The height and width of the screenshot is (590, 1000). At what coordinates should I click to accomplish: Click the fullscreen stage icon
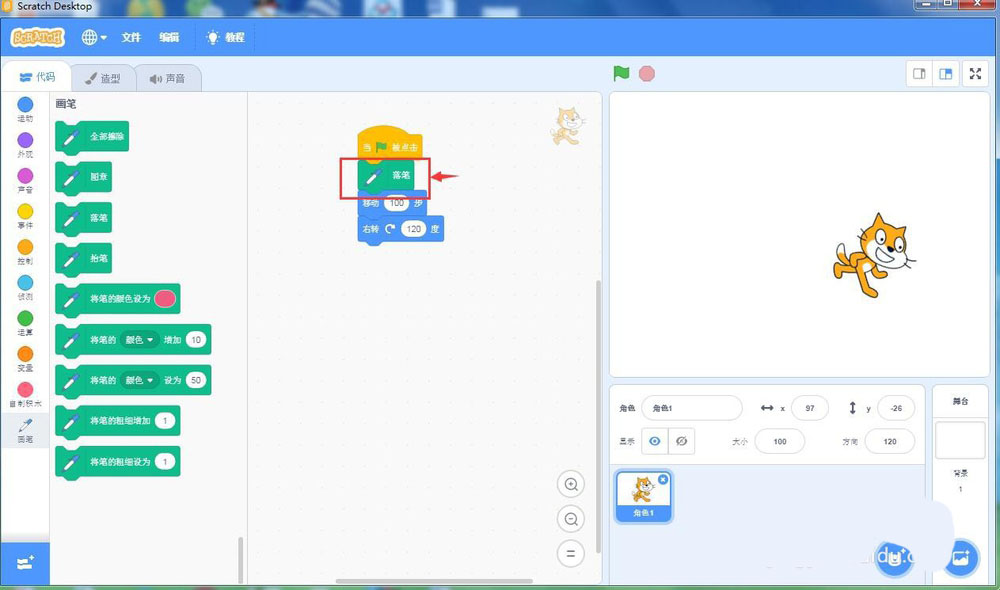coord(975,73)
